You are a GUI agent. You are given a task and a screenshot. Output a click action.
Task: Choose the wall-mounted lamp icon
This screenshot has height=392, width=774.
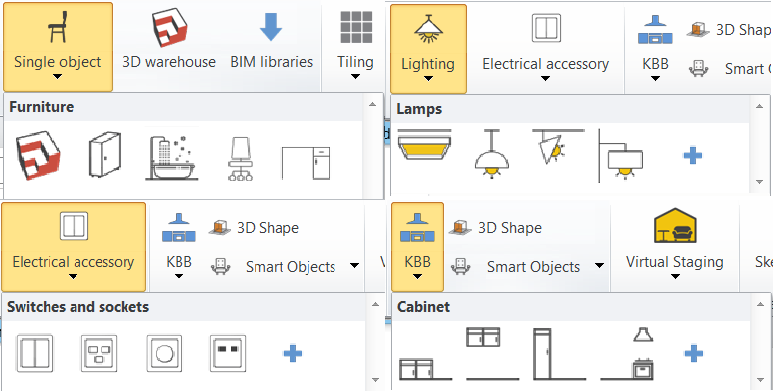coord(620,156)
